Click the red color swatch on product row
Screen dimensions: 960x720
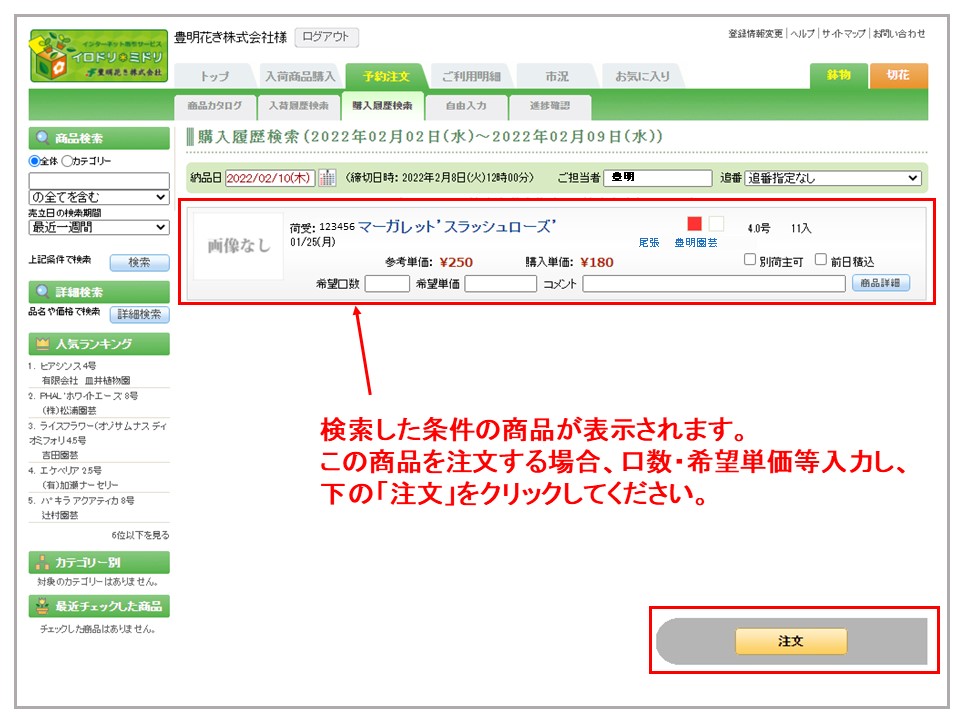[x=695, y=224]
